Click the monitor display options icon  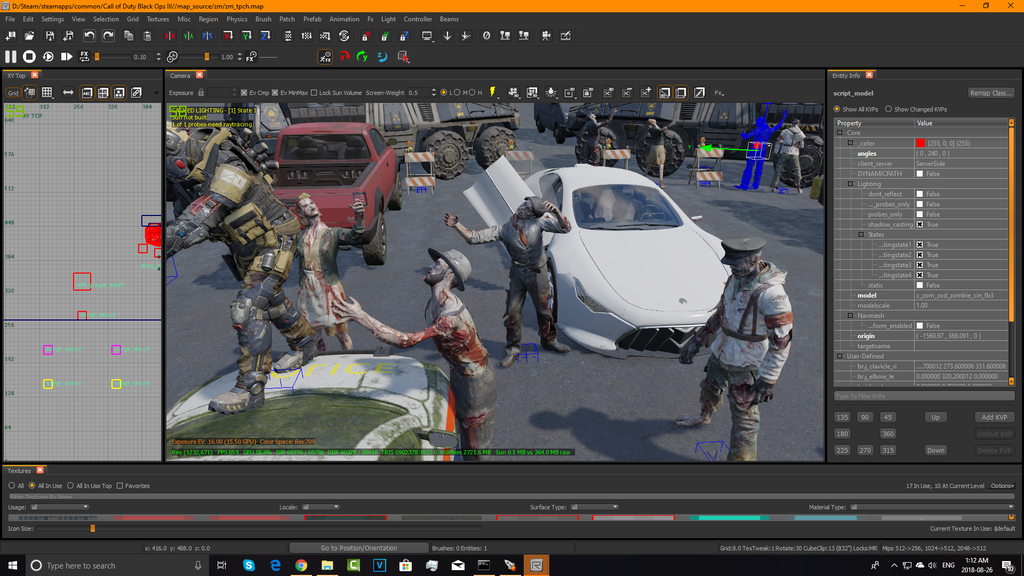(427, 36)
